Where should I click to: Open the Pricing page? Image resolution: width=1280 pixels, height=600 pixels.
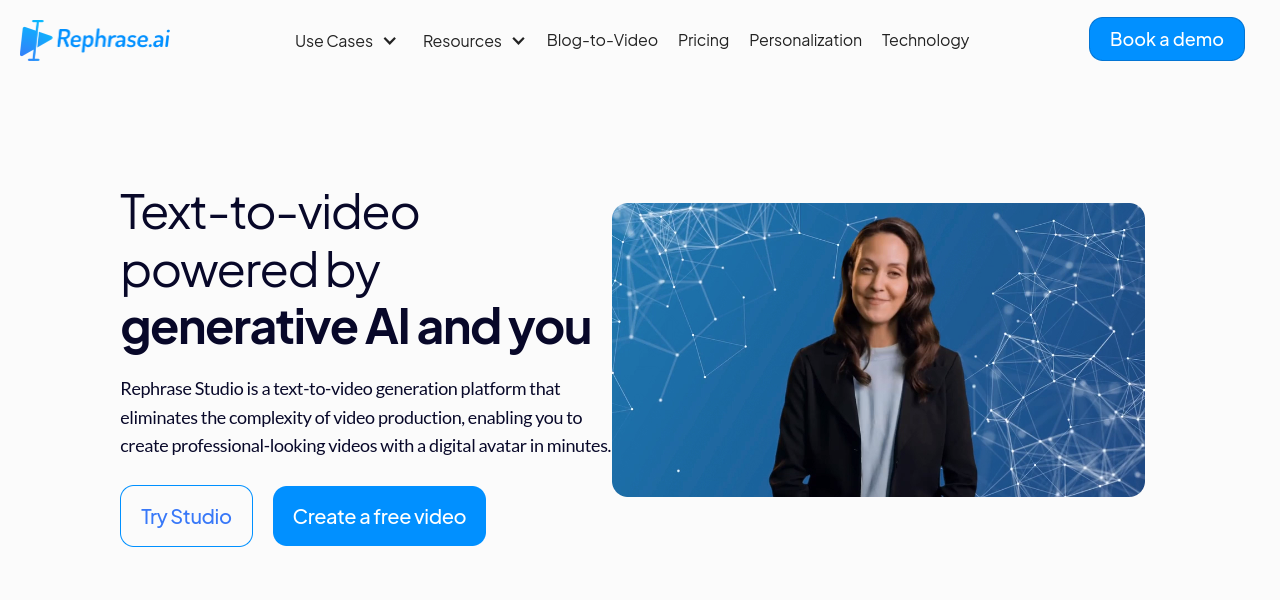703,40
